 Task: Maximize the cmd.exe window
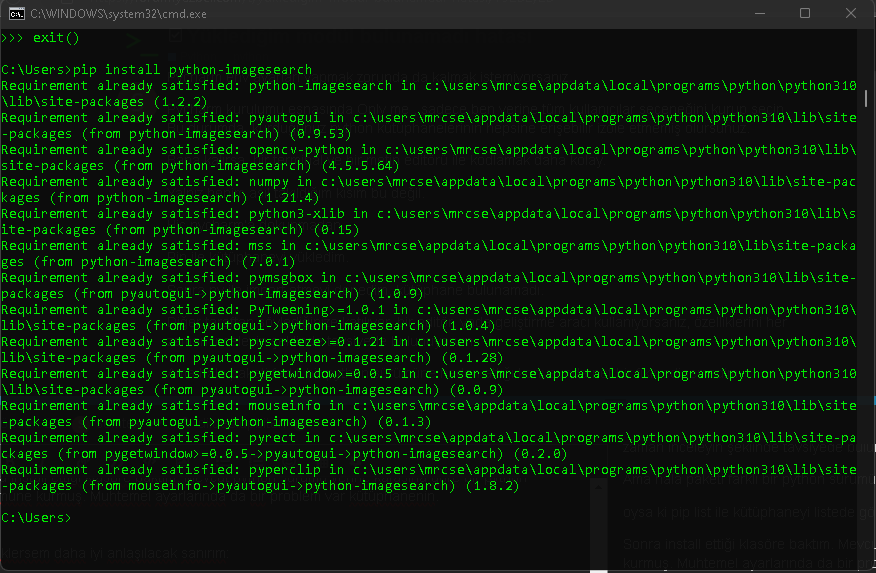point(805,13)
